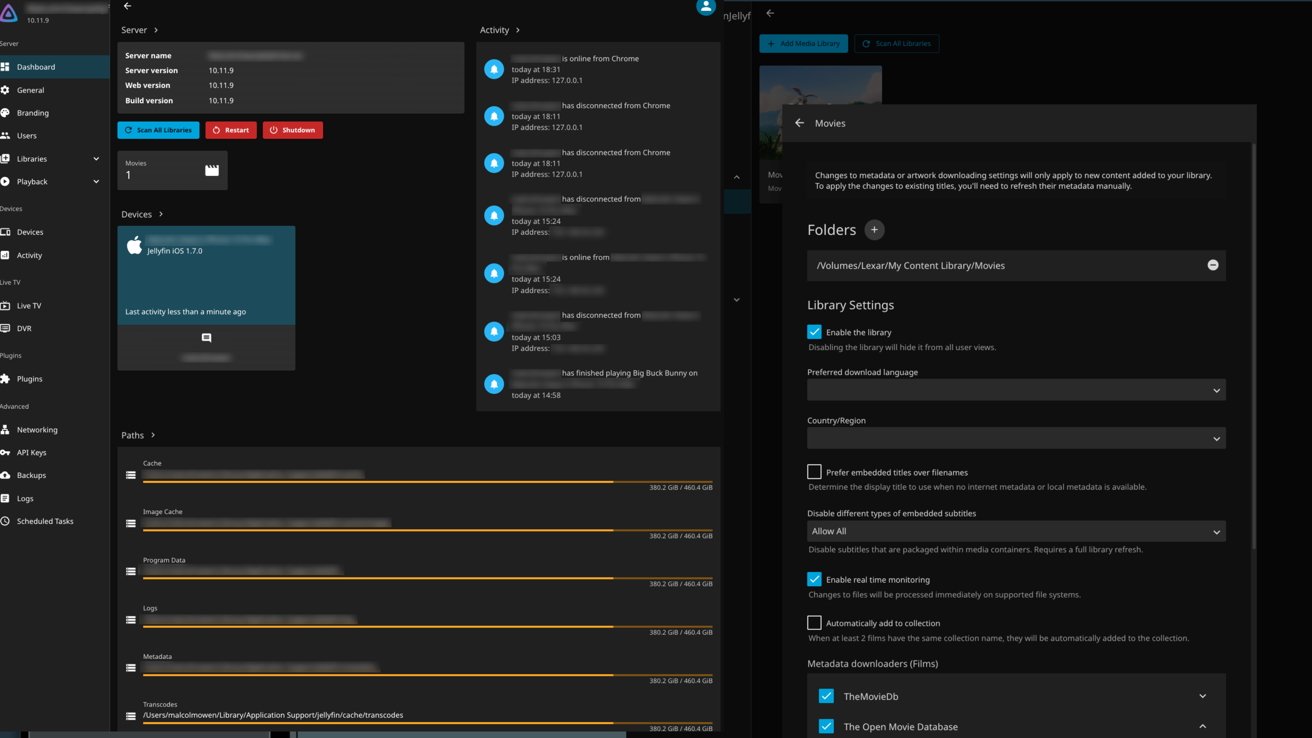The width and height of the screenshot is (1312, 738).
Task: Click the red Shutdown button
Action: [292, 130]
